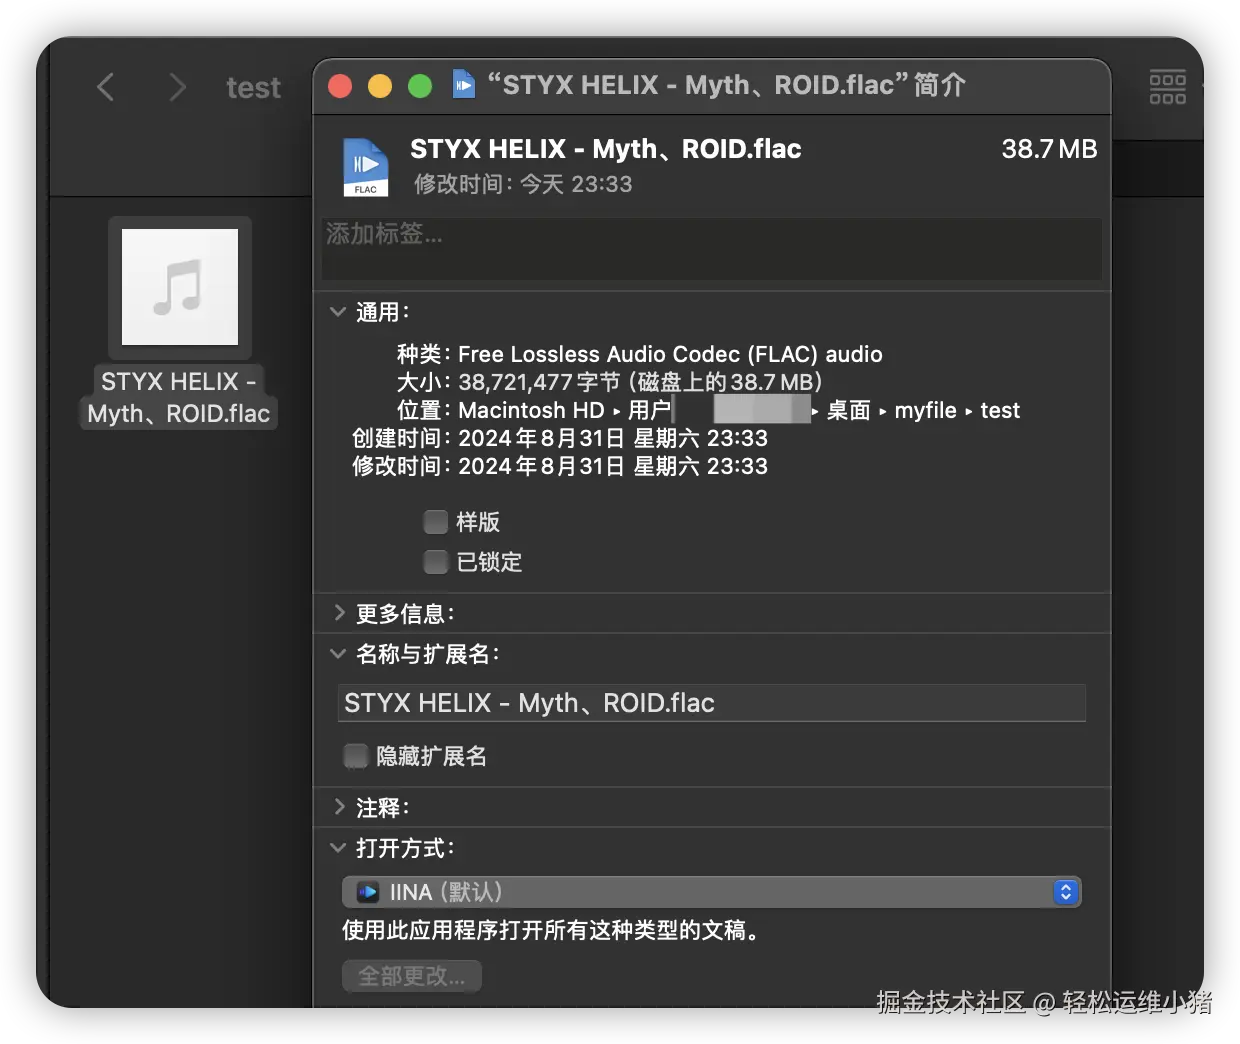Image resolution: width=1240 pixels, height=1044 pixels.
Task: Minimize the file info window
Action: pos(380,86)
